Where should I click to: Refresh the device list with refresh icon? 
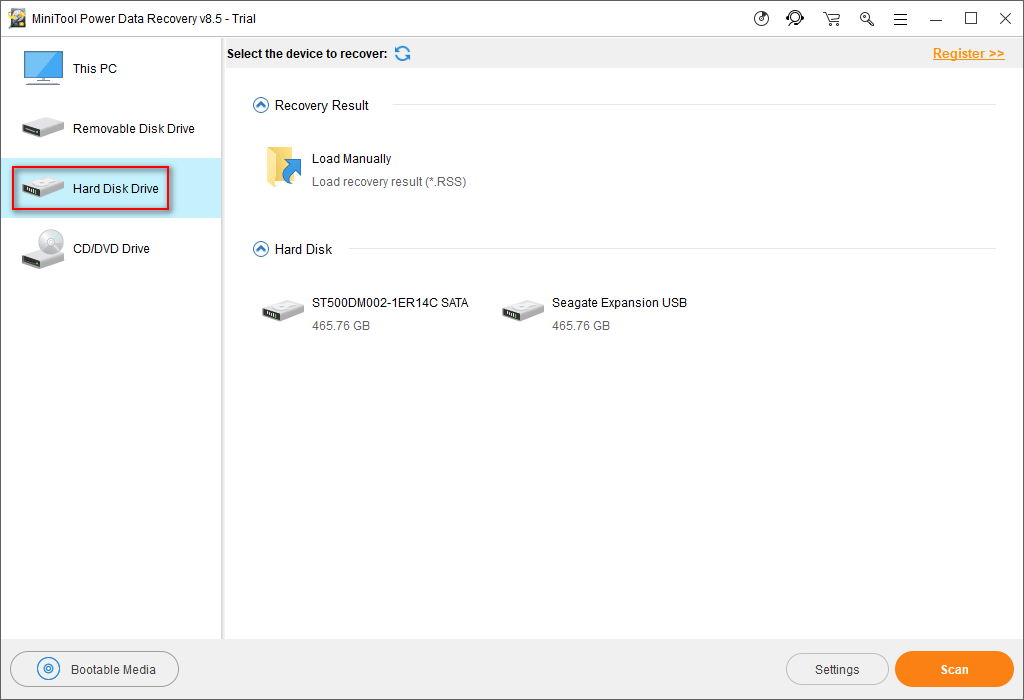click(x=402, y=54)
